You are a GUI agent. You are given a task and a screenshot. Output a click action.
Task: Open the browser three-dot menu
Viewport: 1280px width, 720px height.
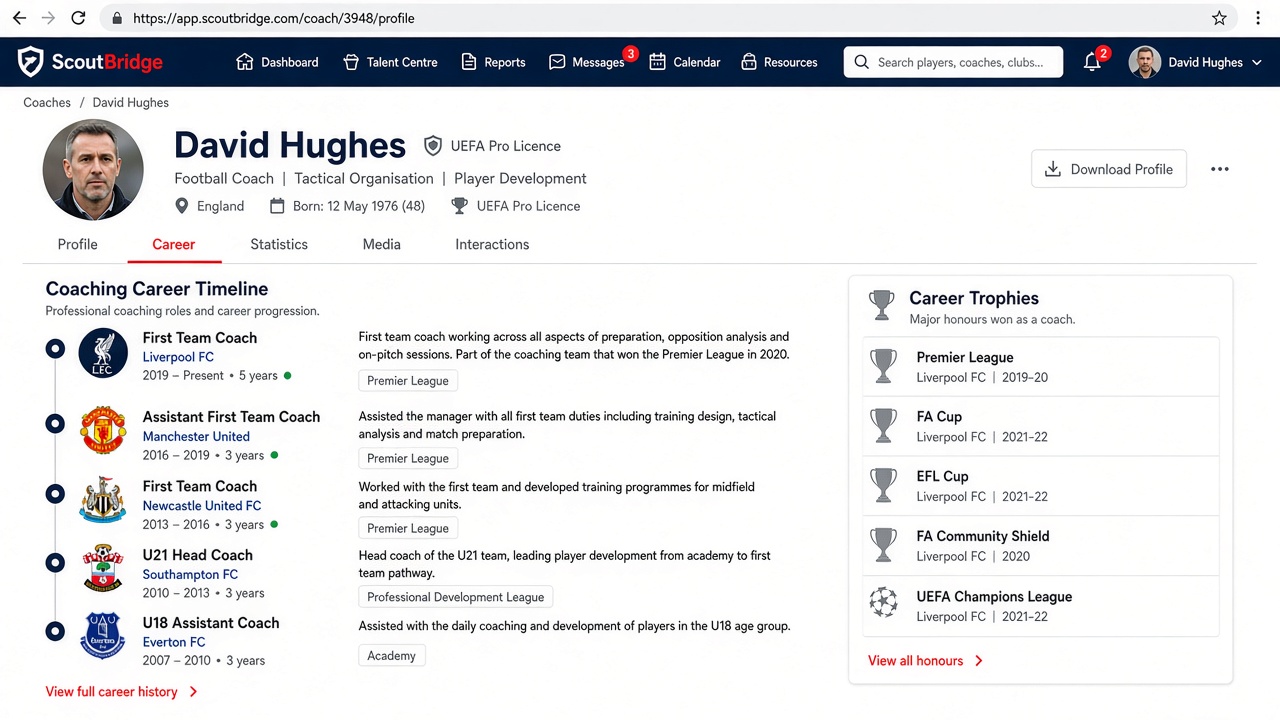pos(1258,18)
